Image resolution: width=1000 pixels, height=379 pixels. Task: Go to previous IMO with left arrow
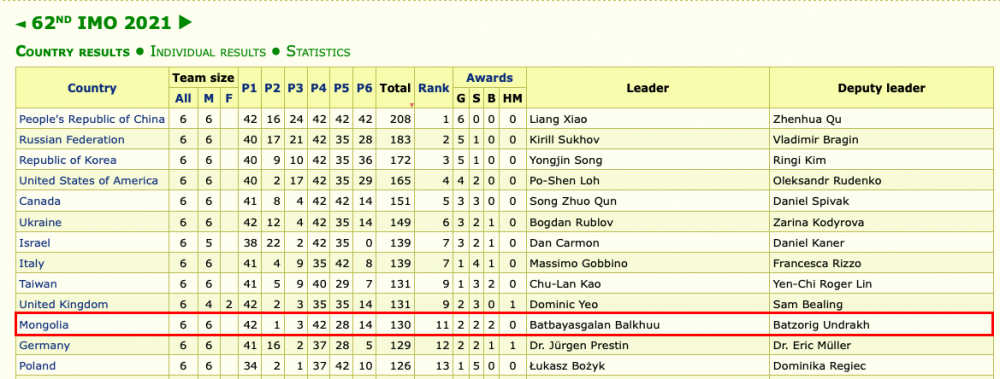(20, 24)
